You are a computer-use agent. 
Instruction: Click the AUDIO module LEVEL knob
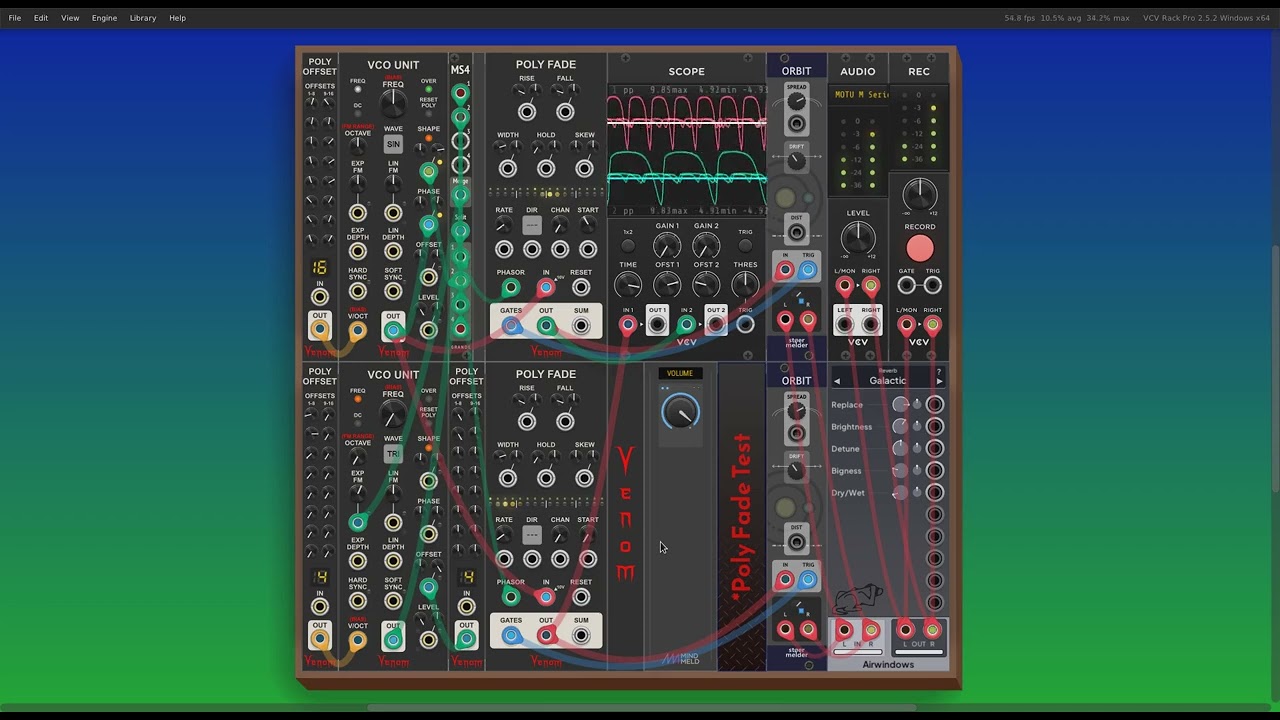point(857,238)
